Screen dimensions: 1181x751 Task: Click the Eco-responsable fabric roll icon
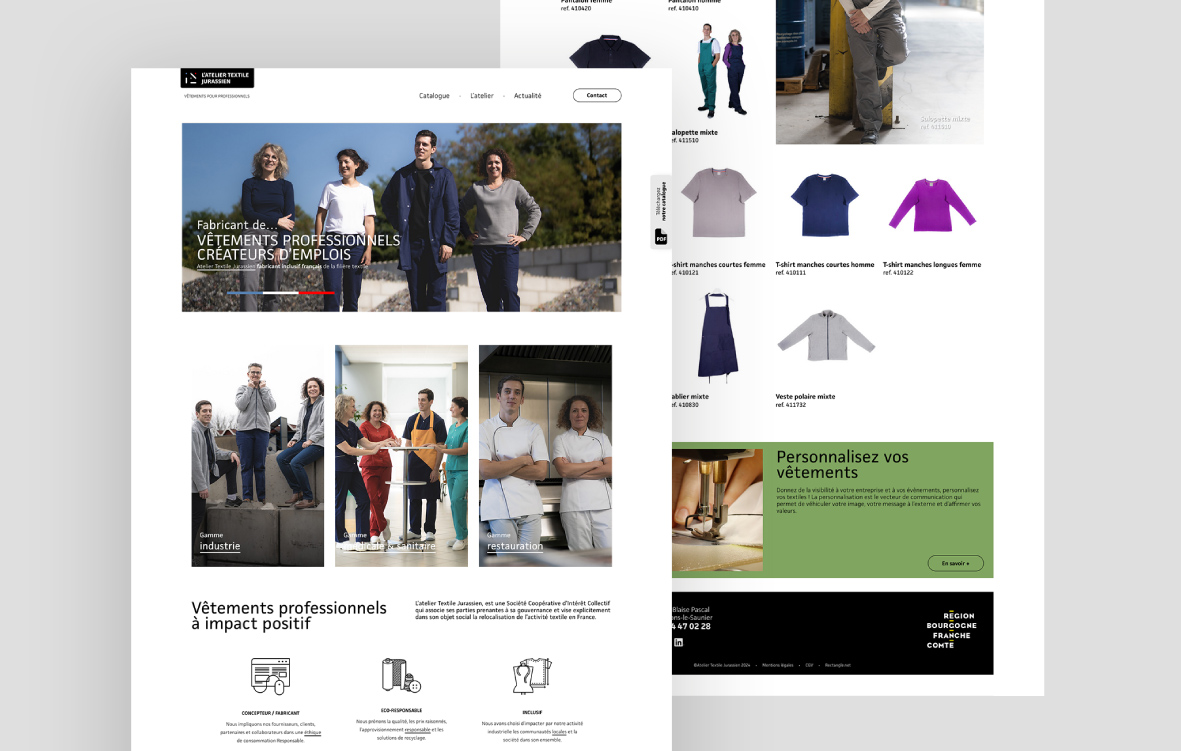pos(400,676)
